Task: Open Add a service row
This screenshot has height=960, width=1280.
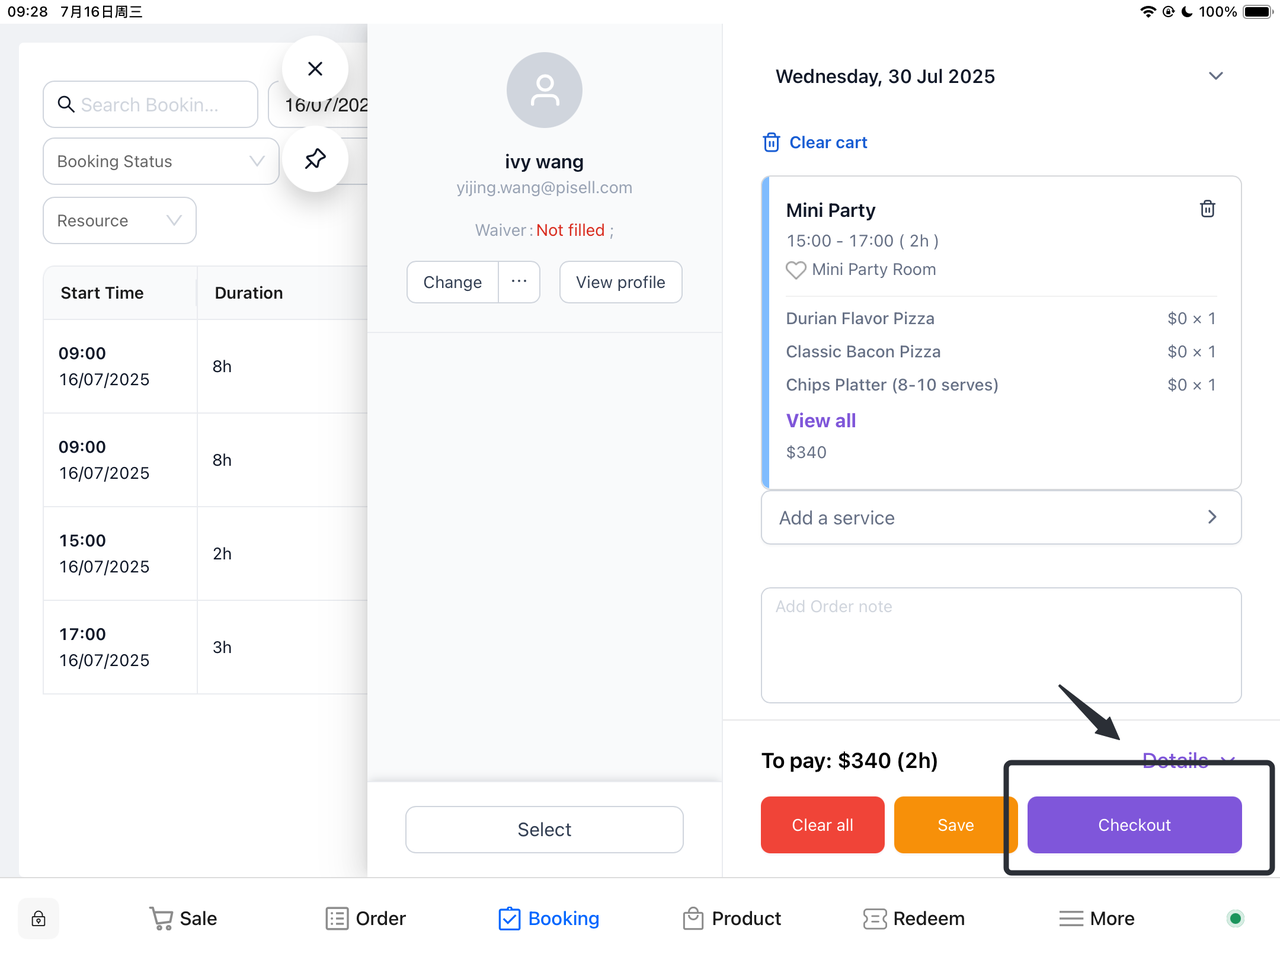Action: click(x=1000, y=518)
